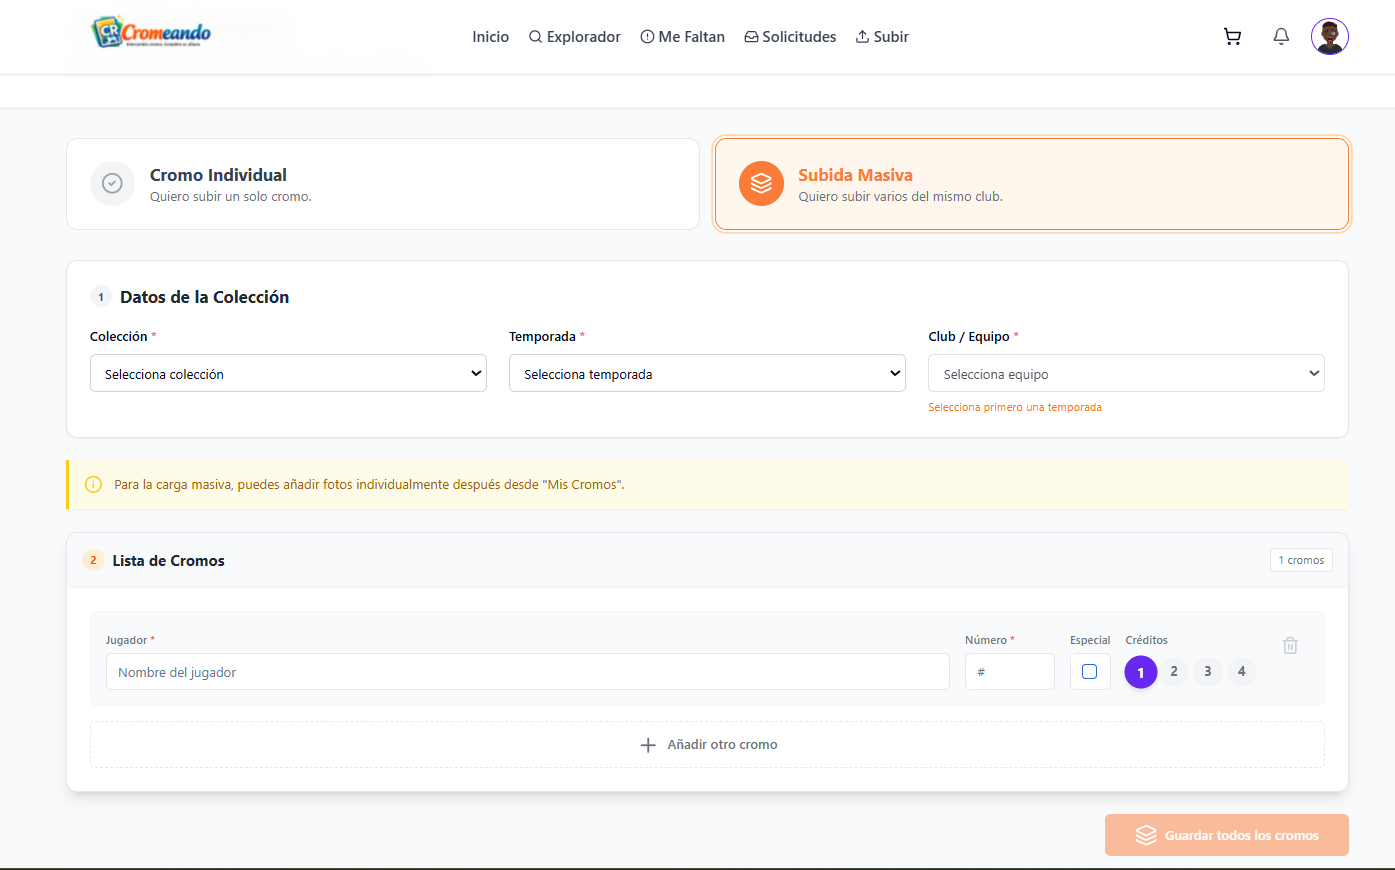The width and height of the screenshot is (1395, 870).
Task: Go to Explorador in the navigation
Action: 575,37
